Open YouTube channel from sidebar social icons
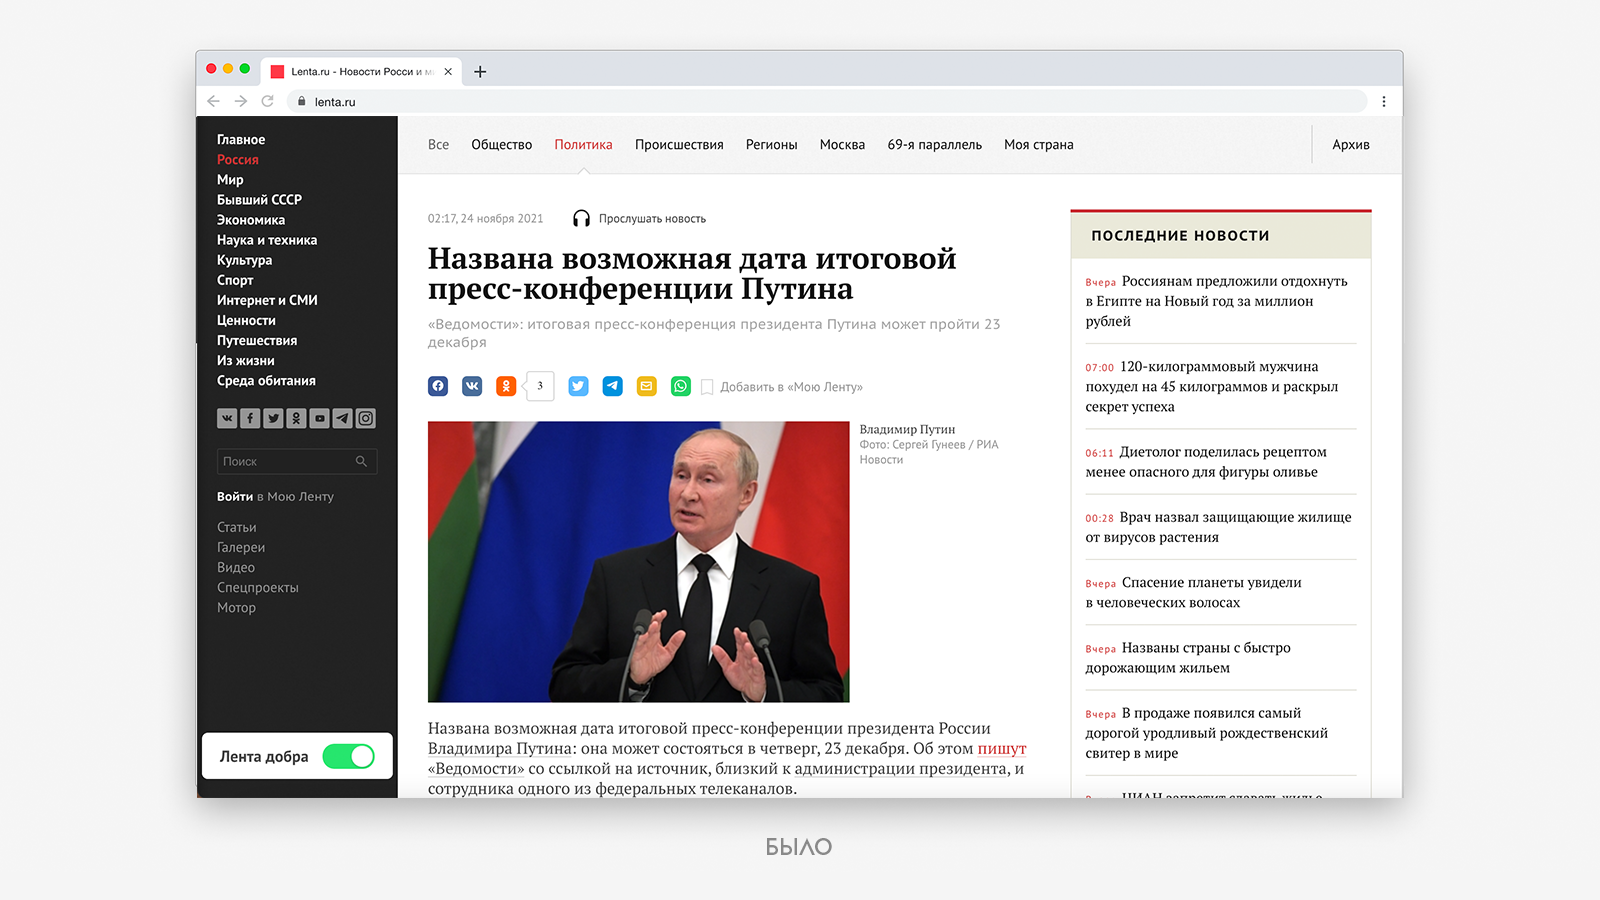 tap(319, 419)
